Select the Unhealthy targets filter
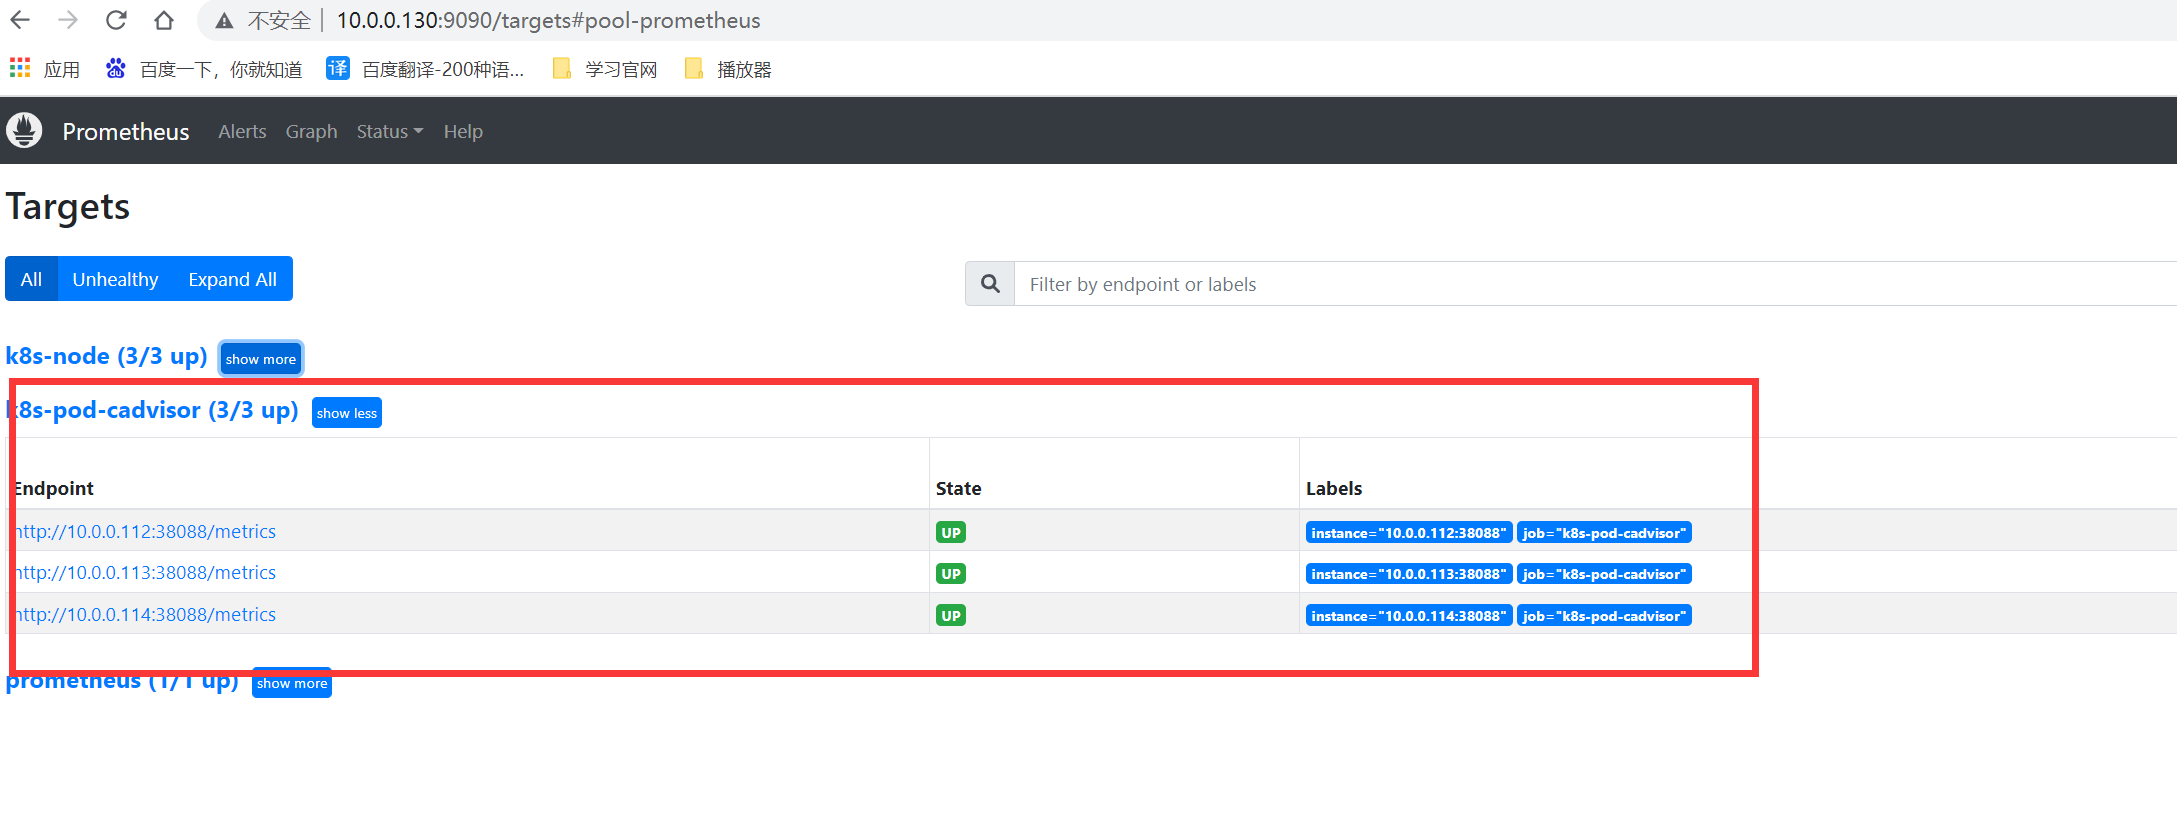Screen dimensions: 2177x839 (115, 279)
